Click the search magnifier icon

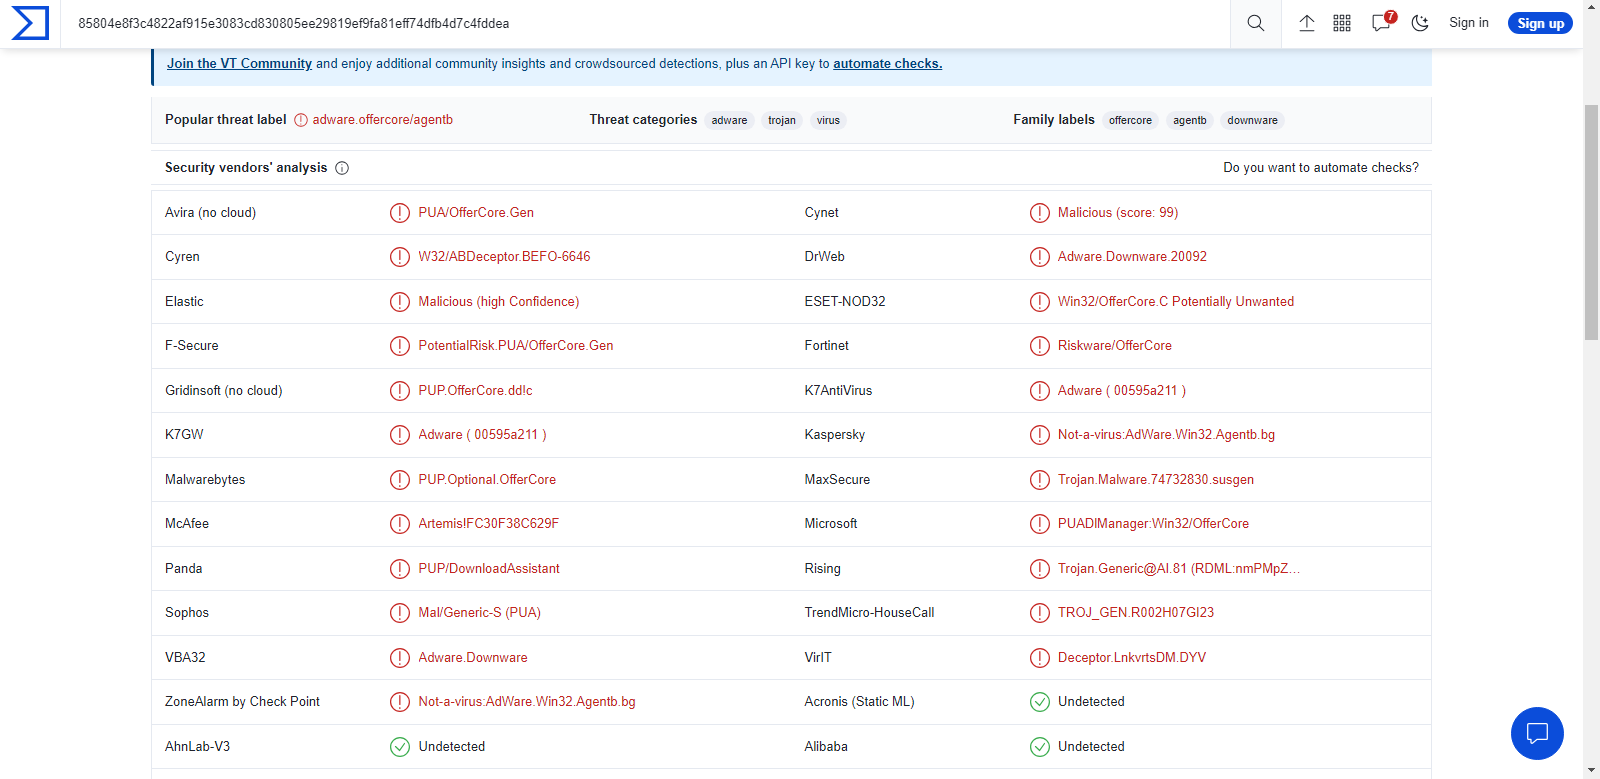[x=1256, y=23]
